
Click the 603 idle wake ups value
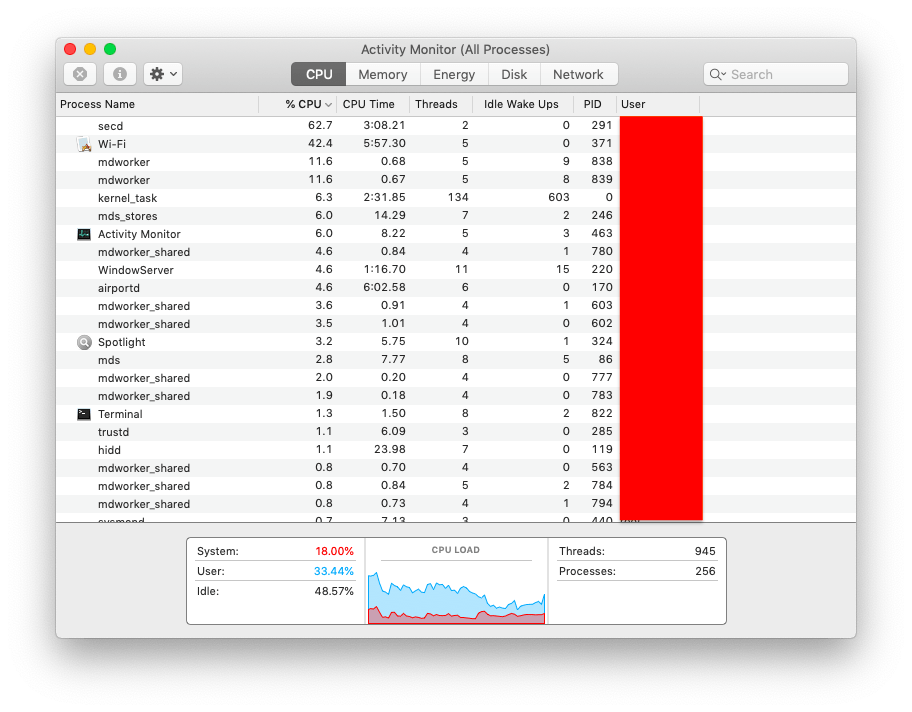tap(559, 198)
